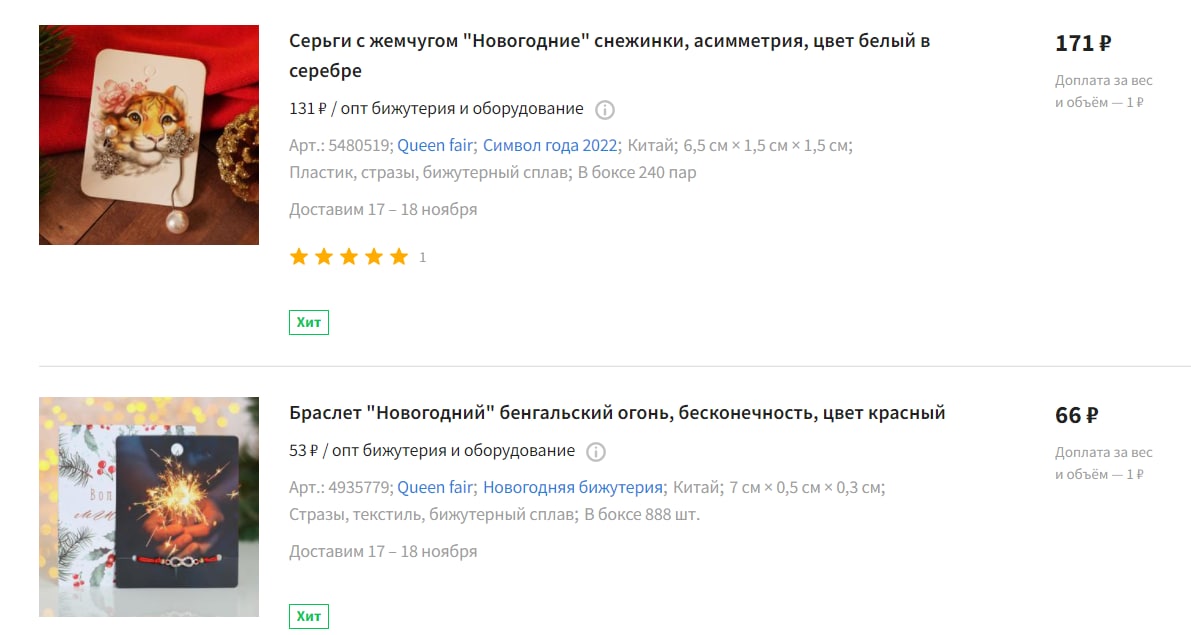Open the Новогодняя бижутерия collection link
The width and height of the screenshot is (1191, 635).
point(573,487)
